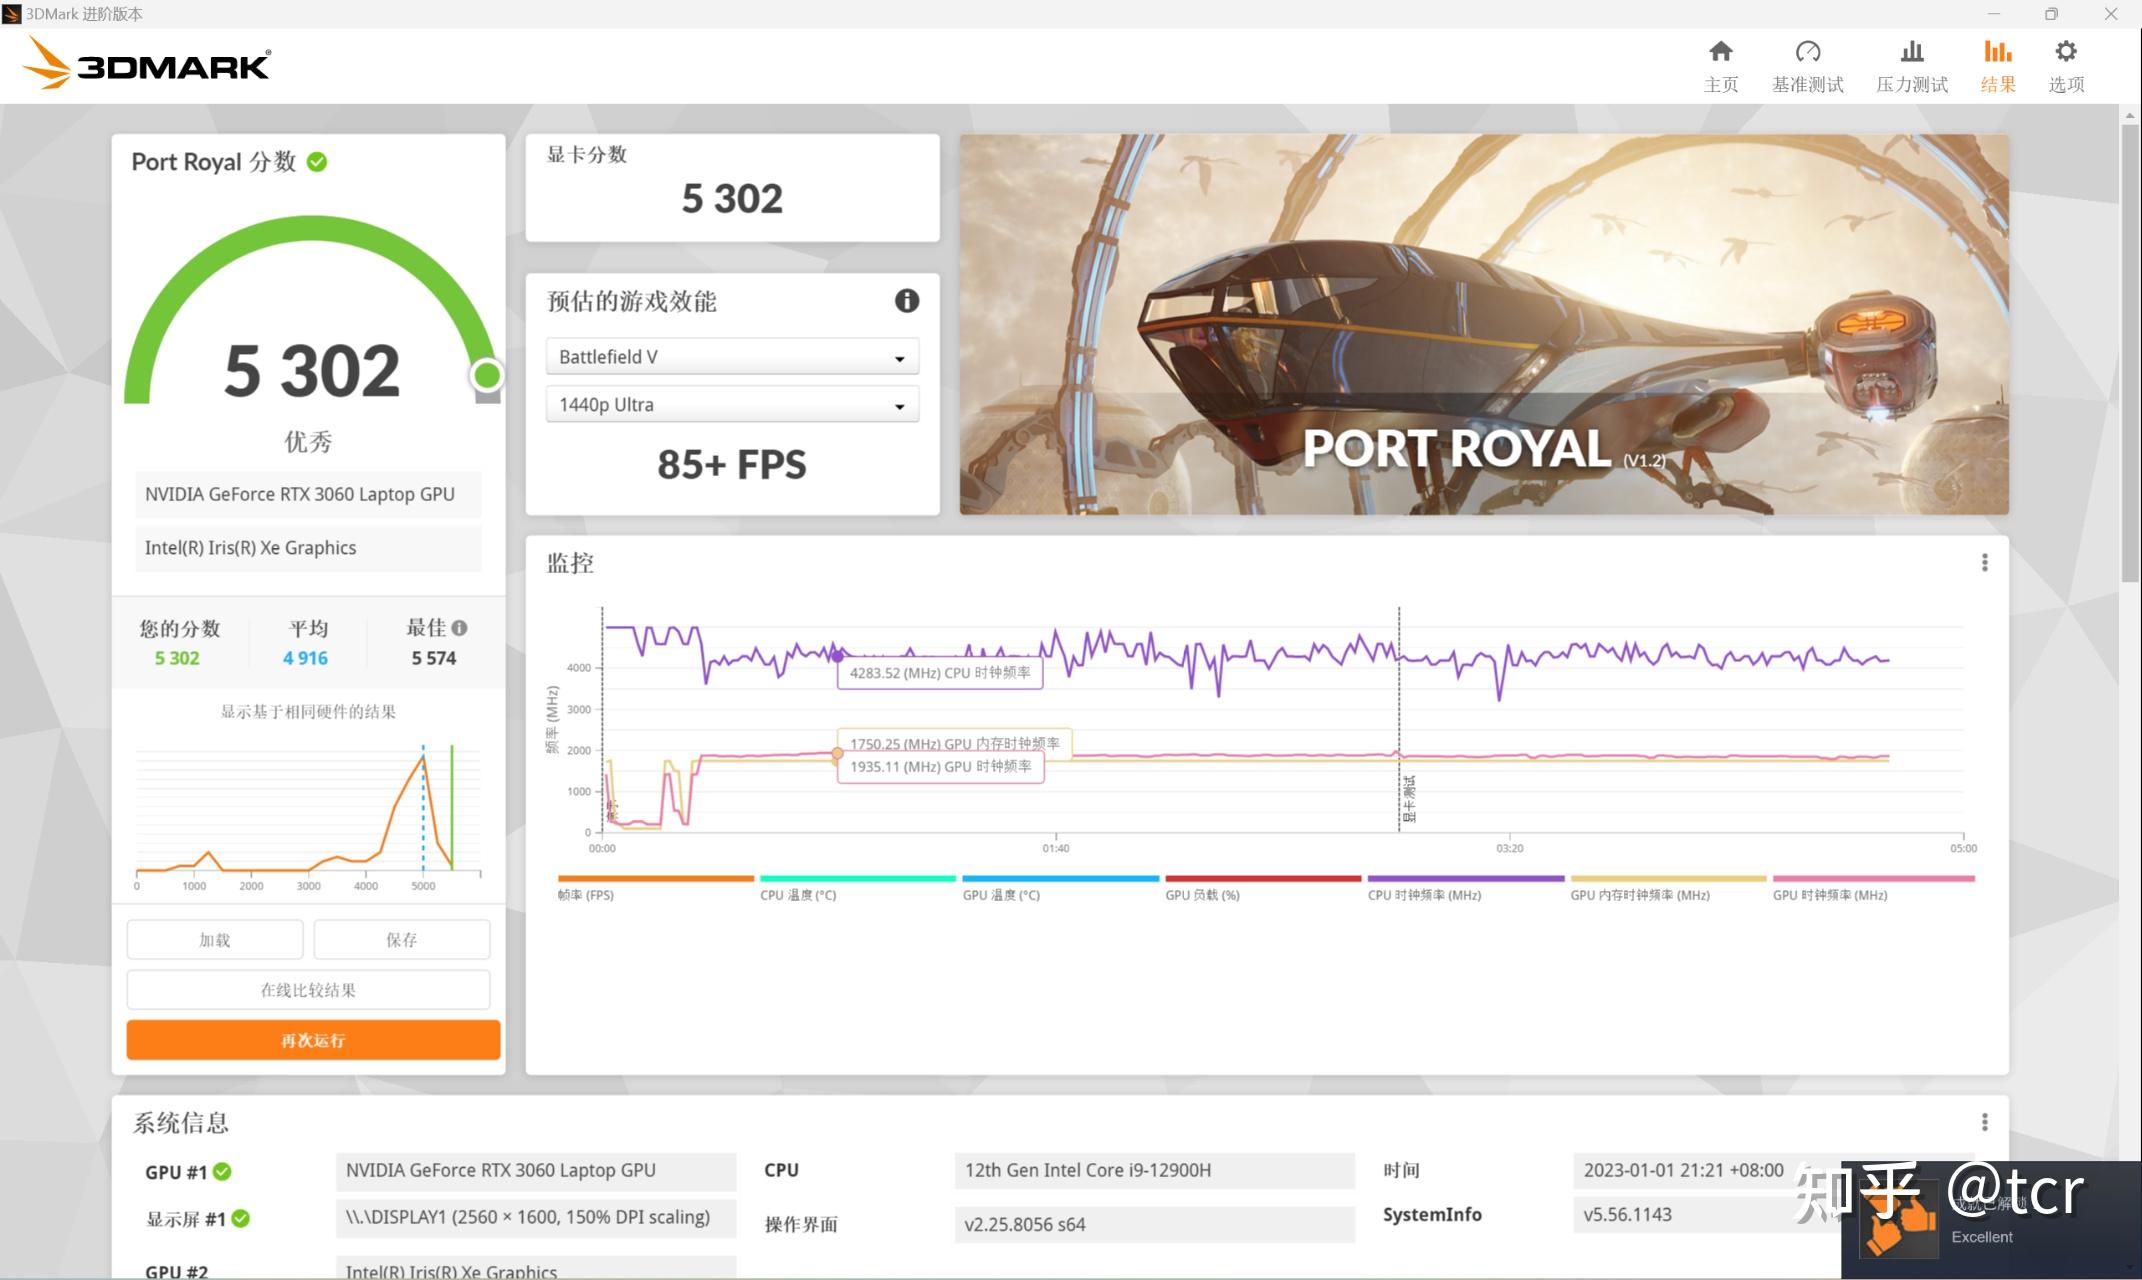Click the GPU #1 system info value

point(536,1170)
